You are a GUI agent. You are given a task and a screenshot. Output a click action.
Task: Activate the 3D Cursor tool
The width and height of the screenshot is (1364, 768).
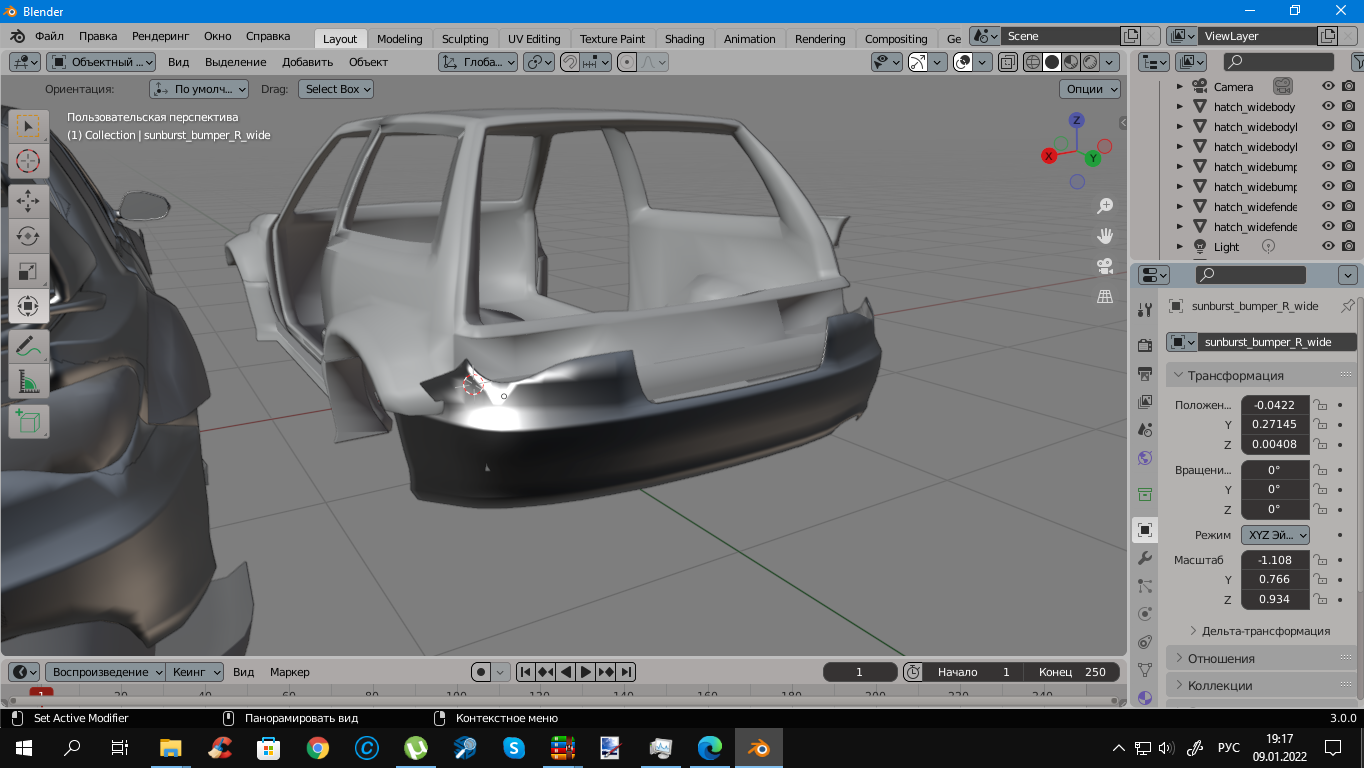click(28, 160)
